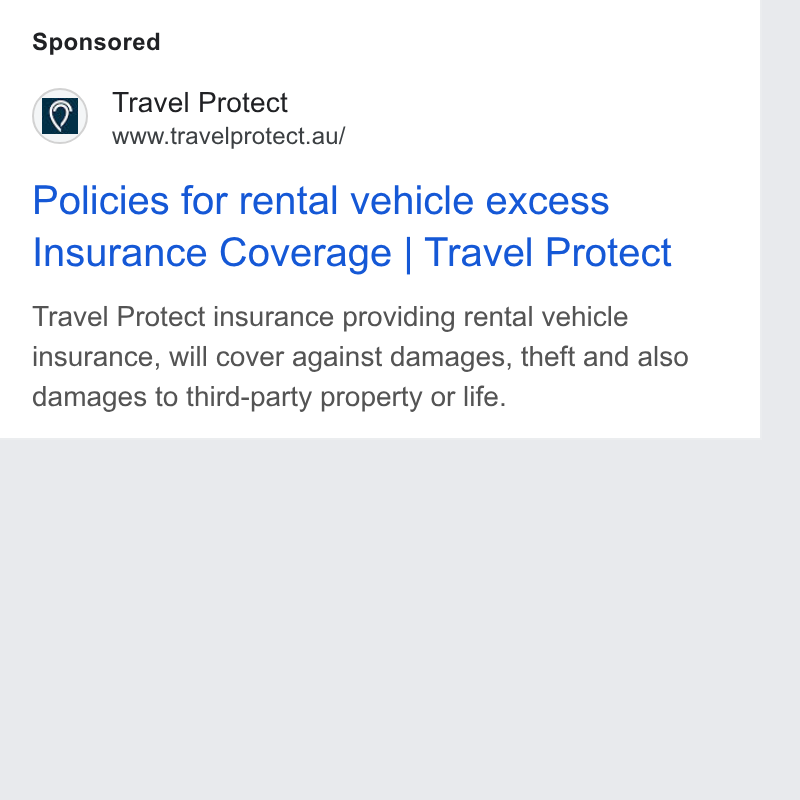Click the word "Coverage" in the blue headline
The image size is (800, 800).
point(305,253)
